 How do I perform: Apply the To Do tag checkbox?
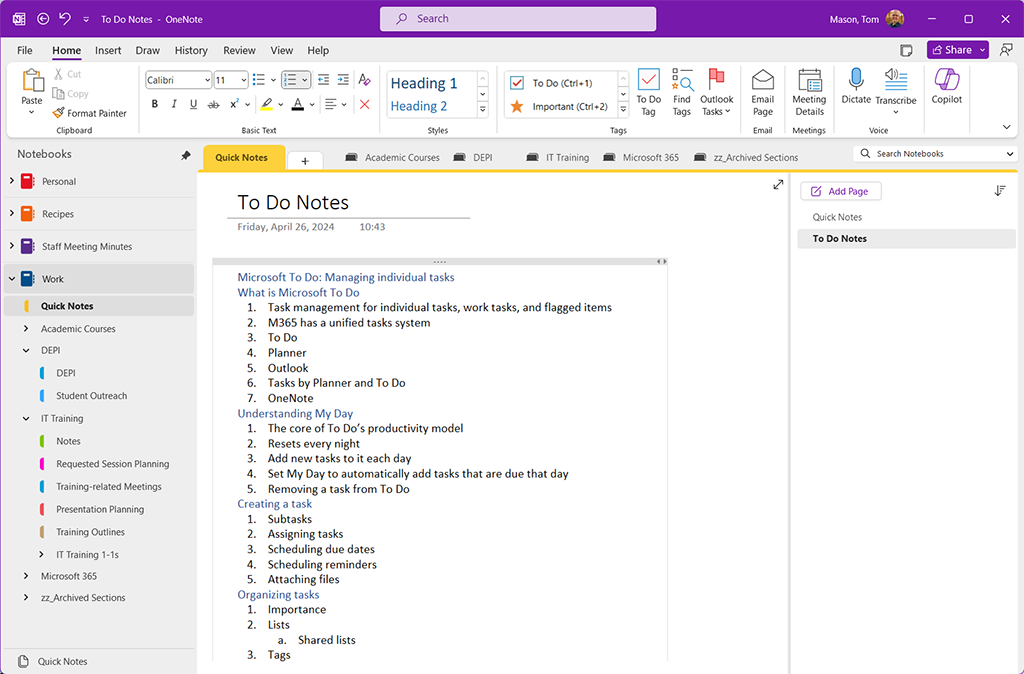pyautogui.click(x=517, y=83)
